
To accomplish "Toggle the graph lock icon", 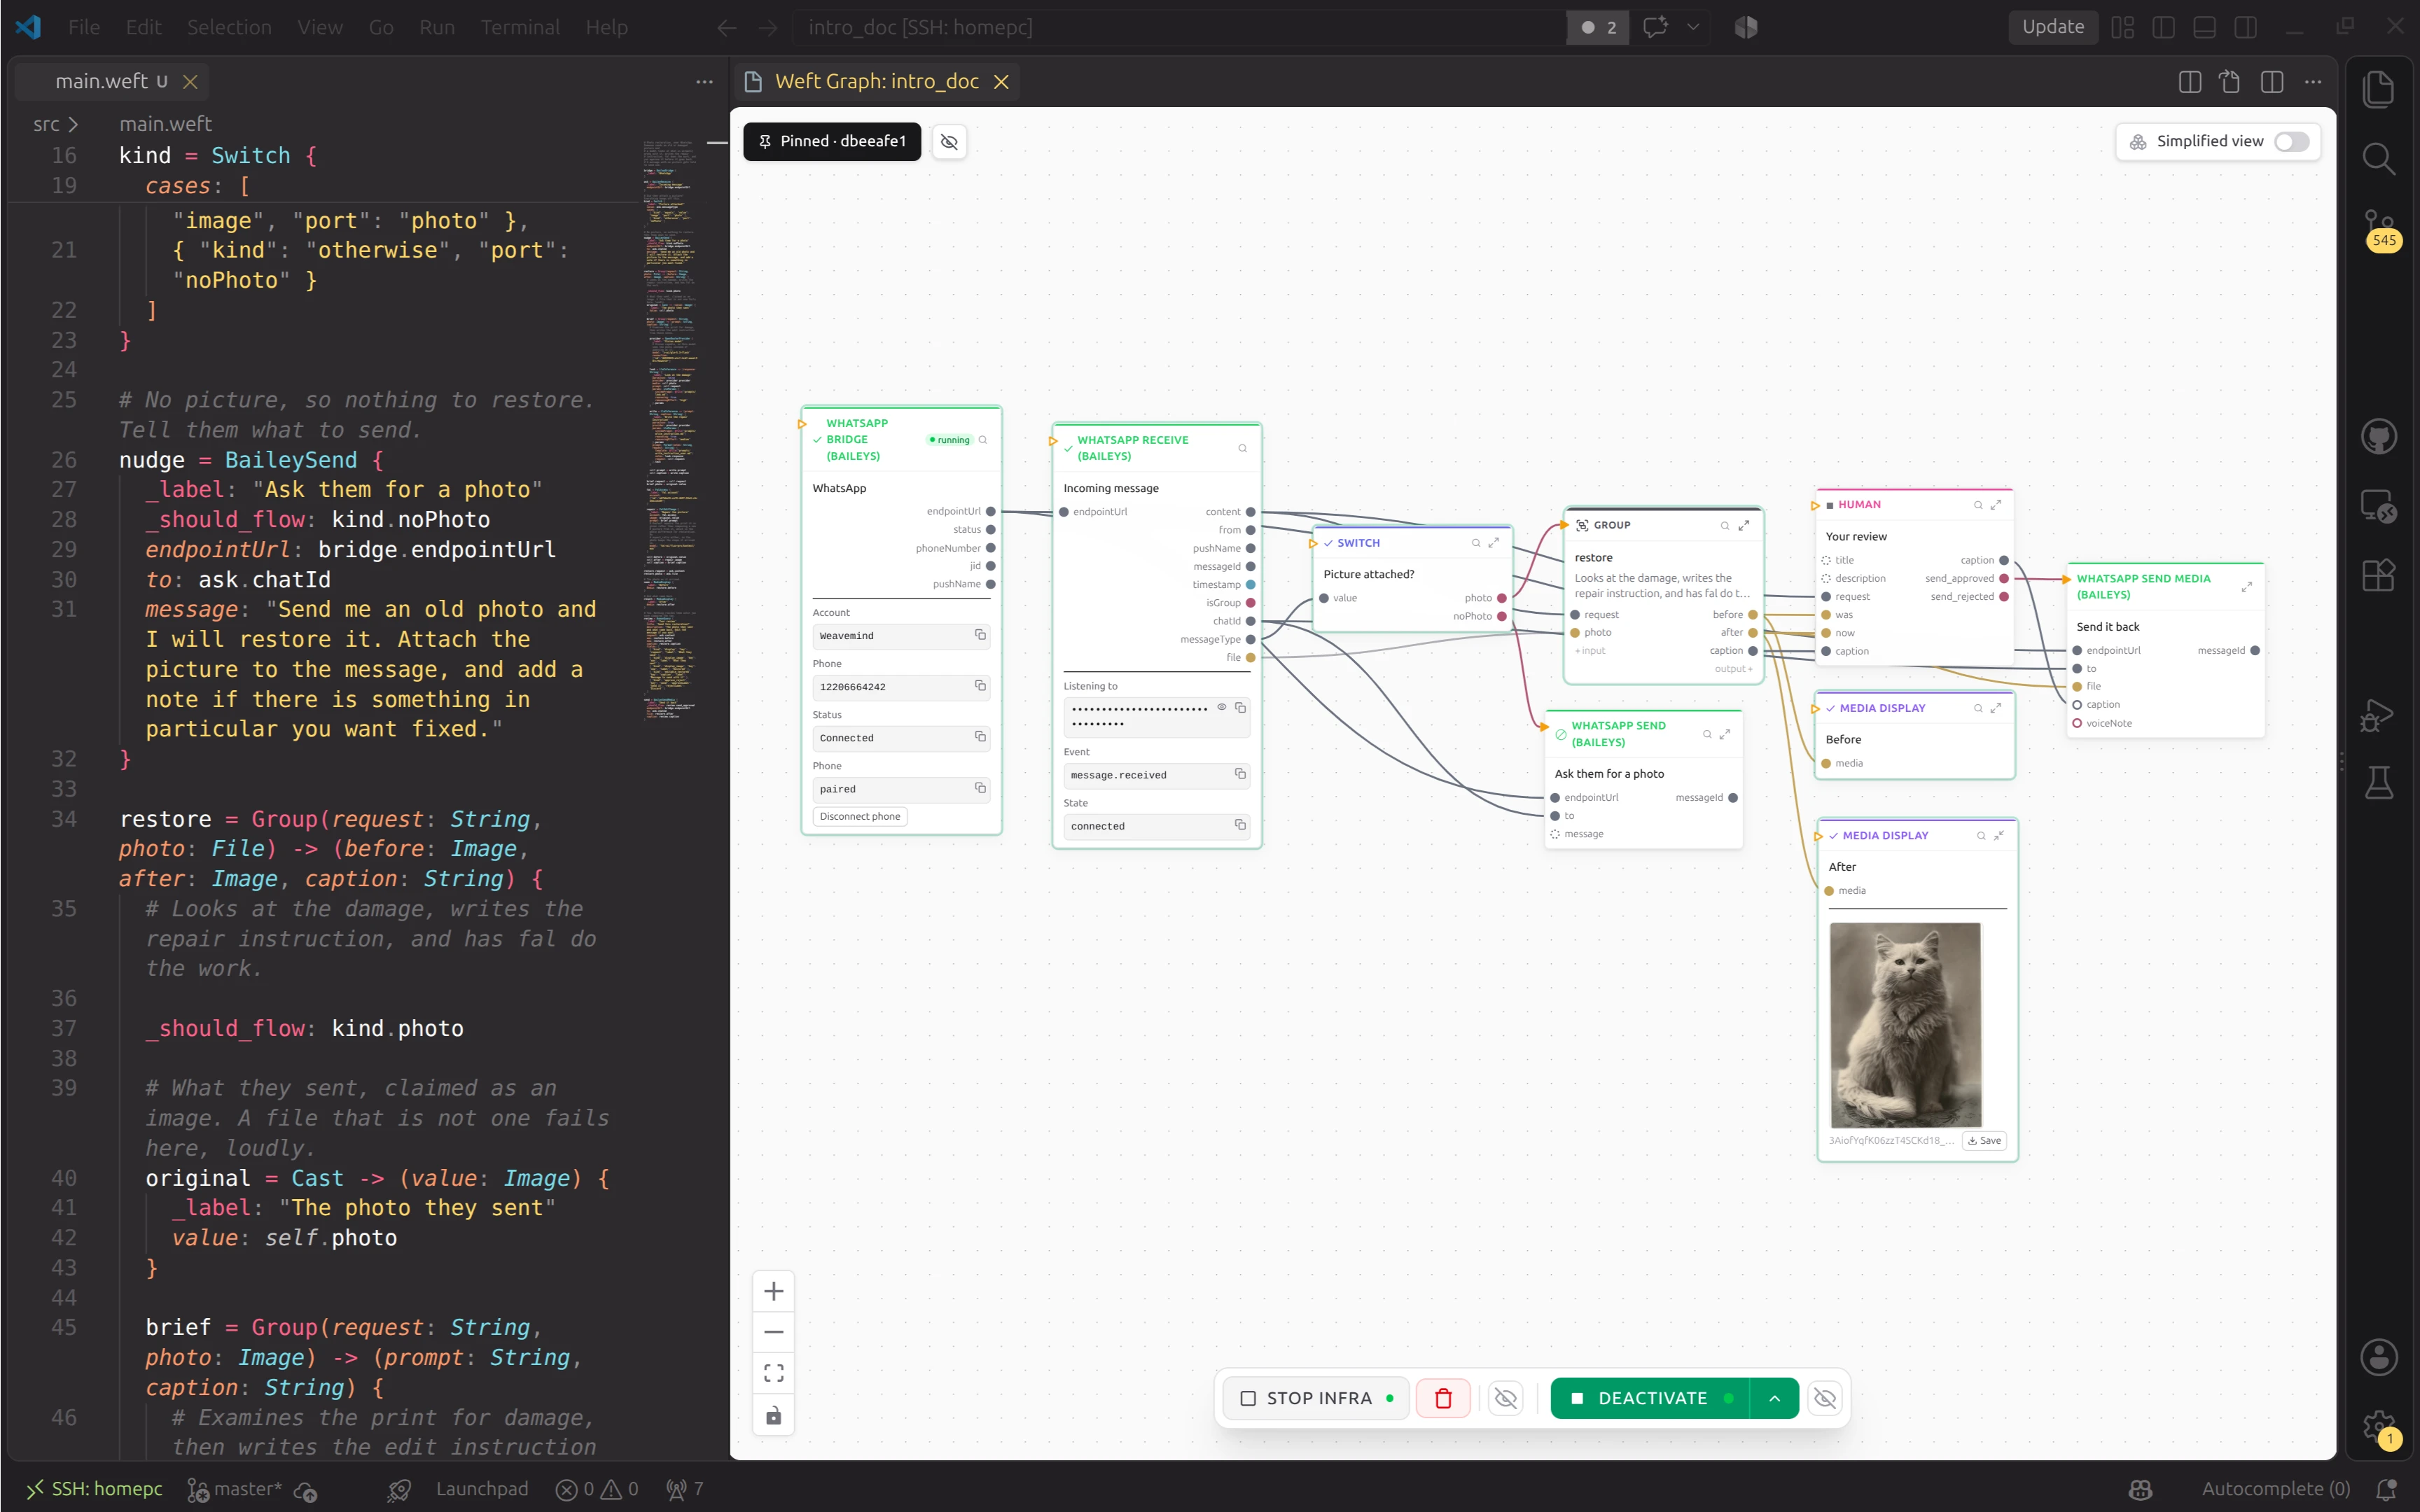I will pyautogui.click(x=773, y=1415).
